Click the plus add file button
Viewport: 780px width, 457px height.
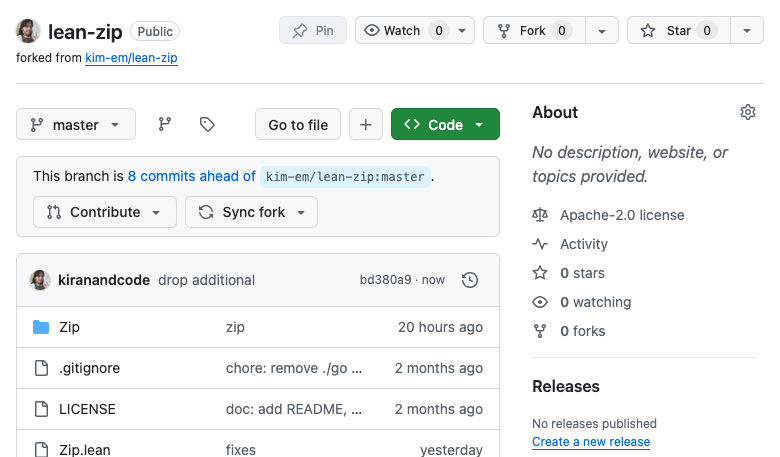[x=365, y=125]
